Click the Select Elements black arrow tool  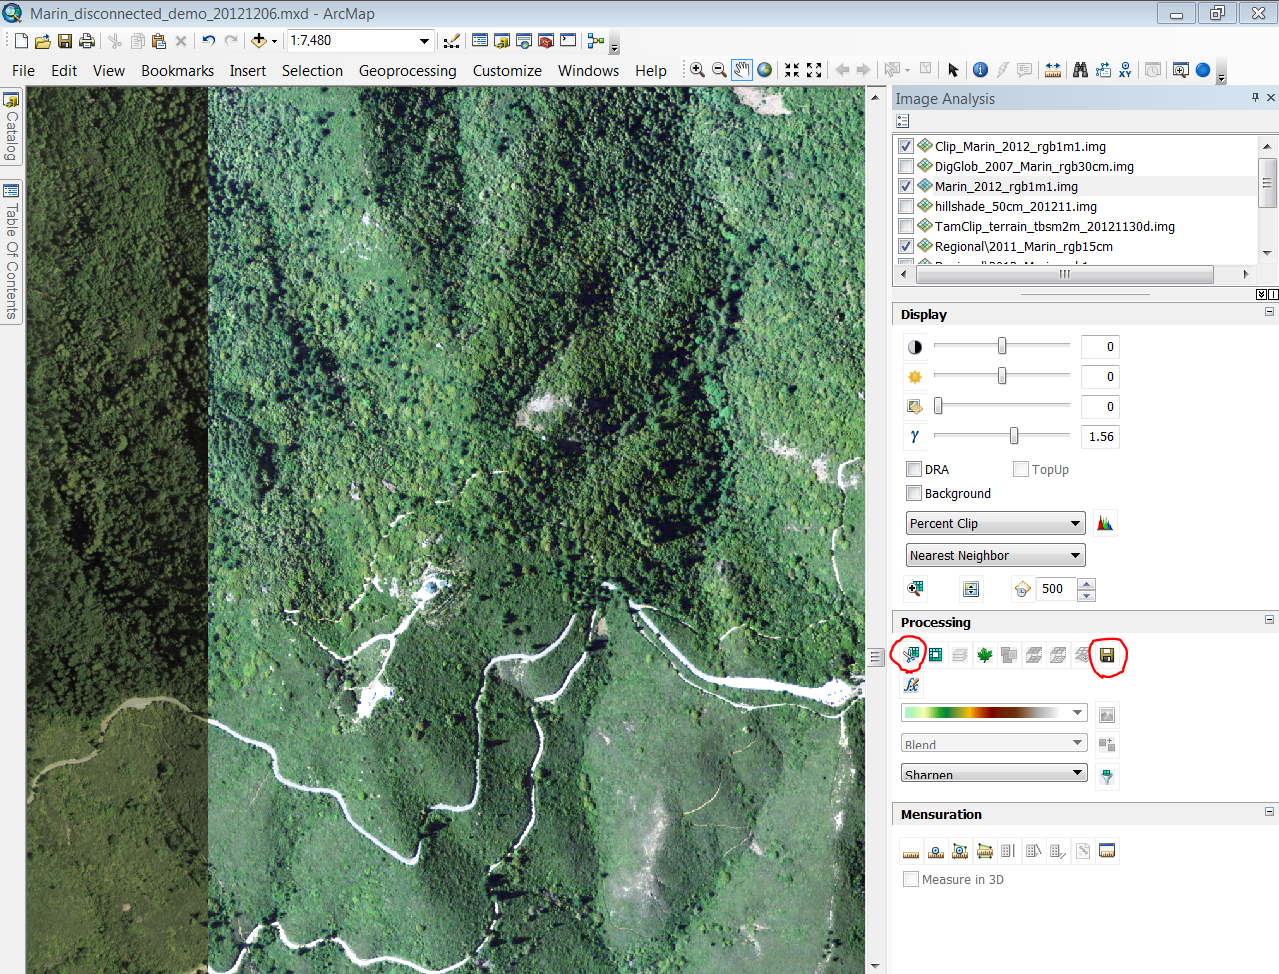coord(953,70)
